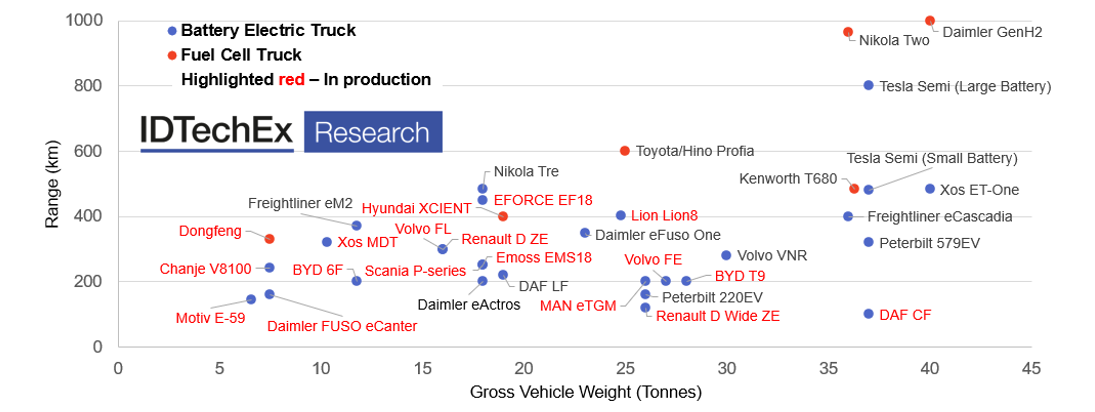Viewport: 1095px width, 412px height.
Task: Select the Hyundai XCIENT label
Action: coord(416,208)
